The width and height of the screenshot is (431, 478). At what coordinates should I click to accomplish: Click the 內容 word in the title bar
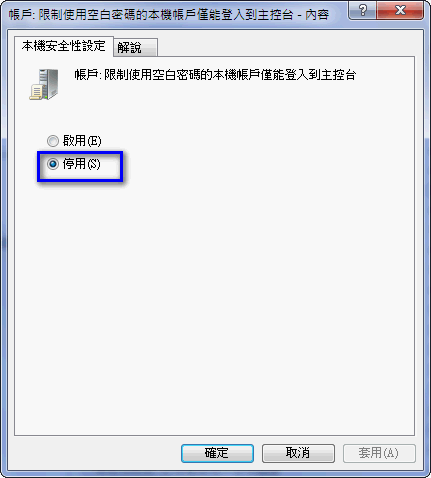(x=317, y=15)
